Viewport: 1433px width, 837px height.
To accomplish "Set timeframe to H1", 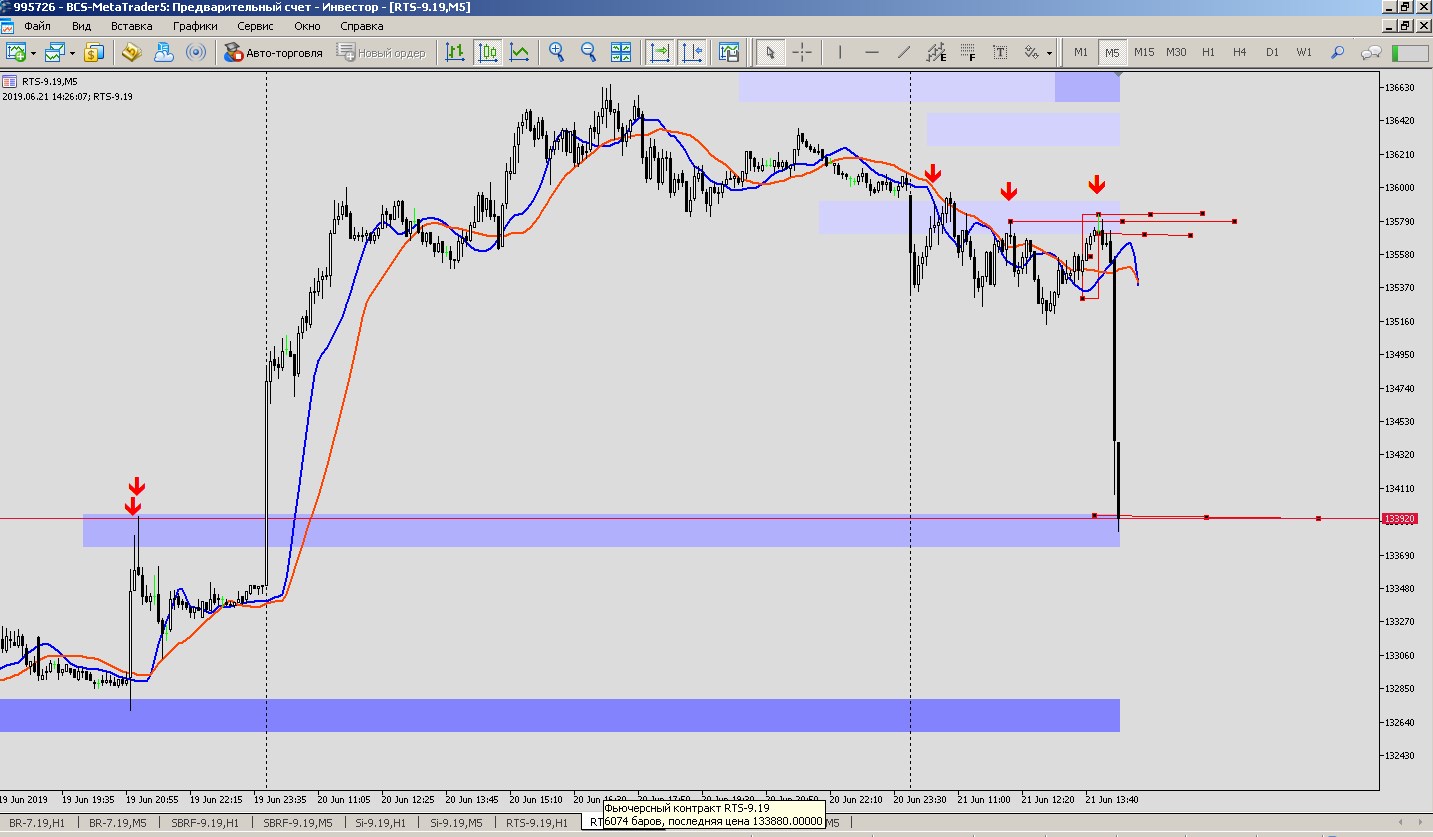I will click(x=1208, y=52).
